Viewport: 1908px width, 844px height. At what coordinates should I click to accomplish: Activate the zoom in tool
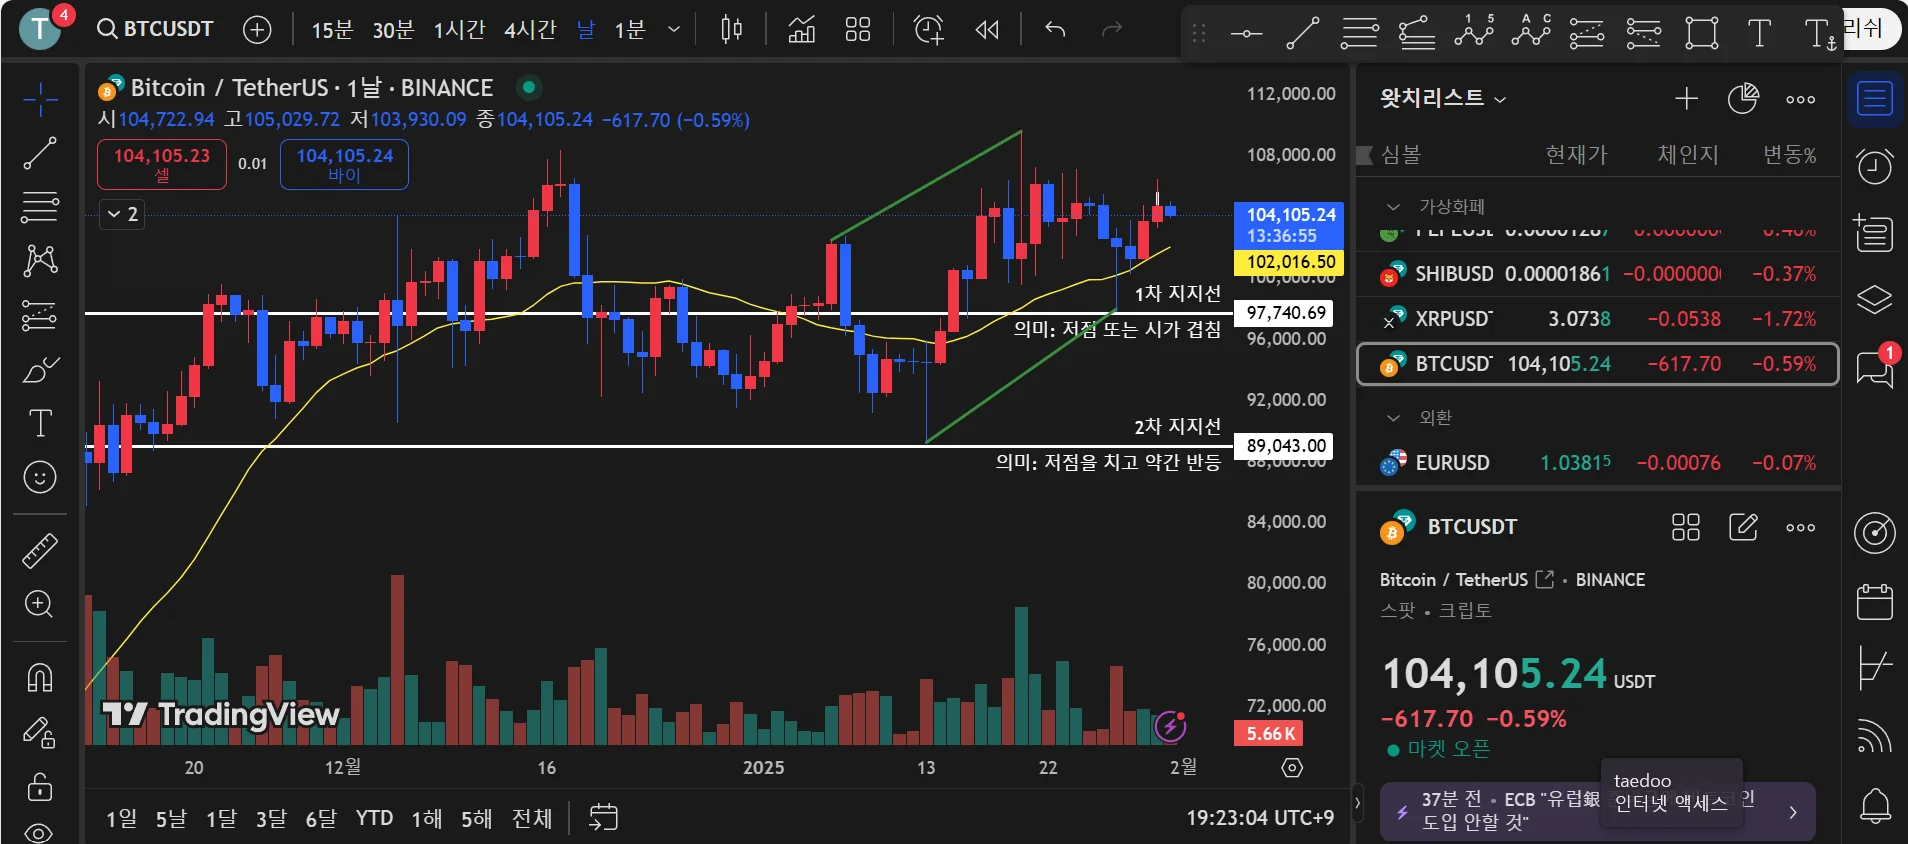tap(40, 604)
